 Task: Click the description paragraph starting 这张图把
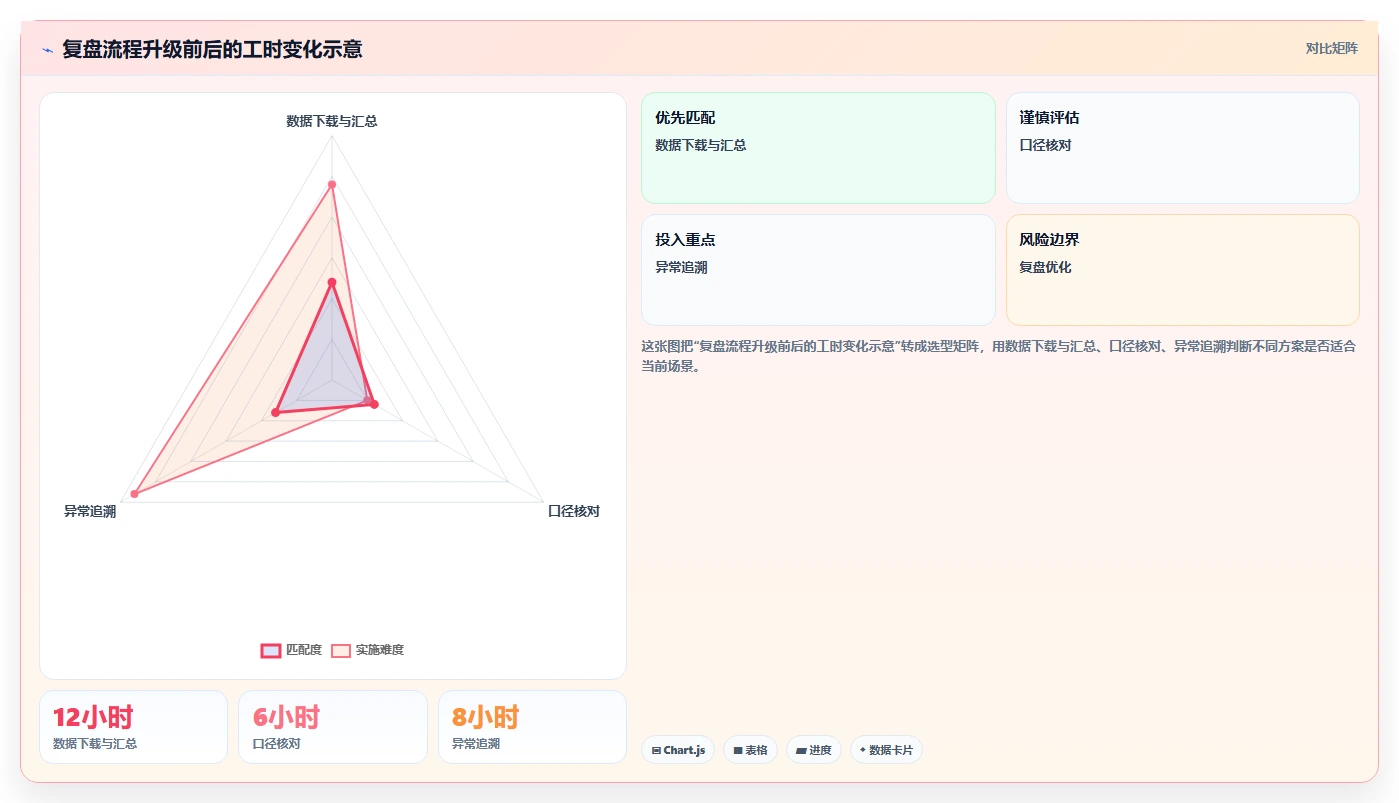[999, 356]
